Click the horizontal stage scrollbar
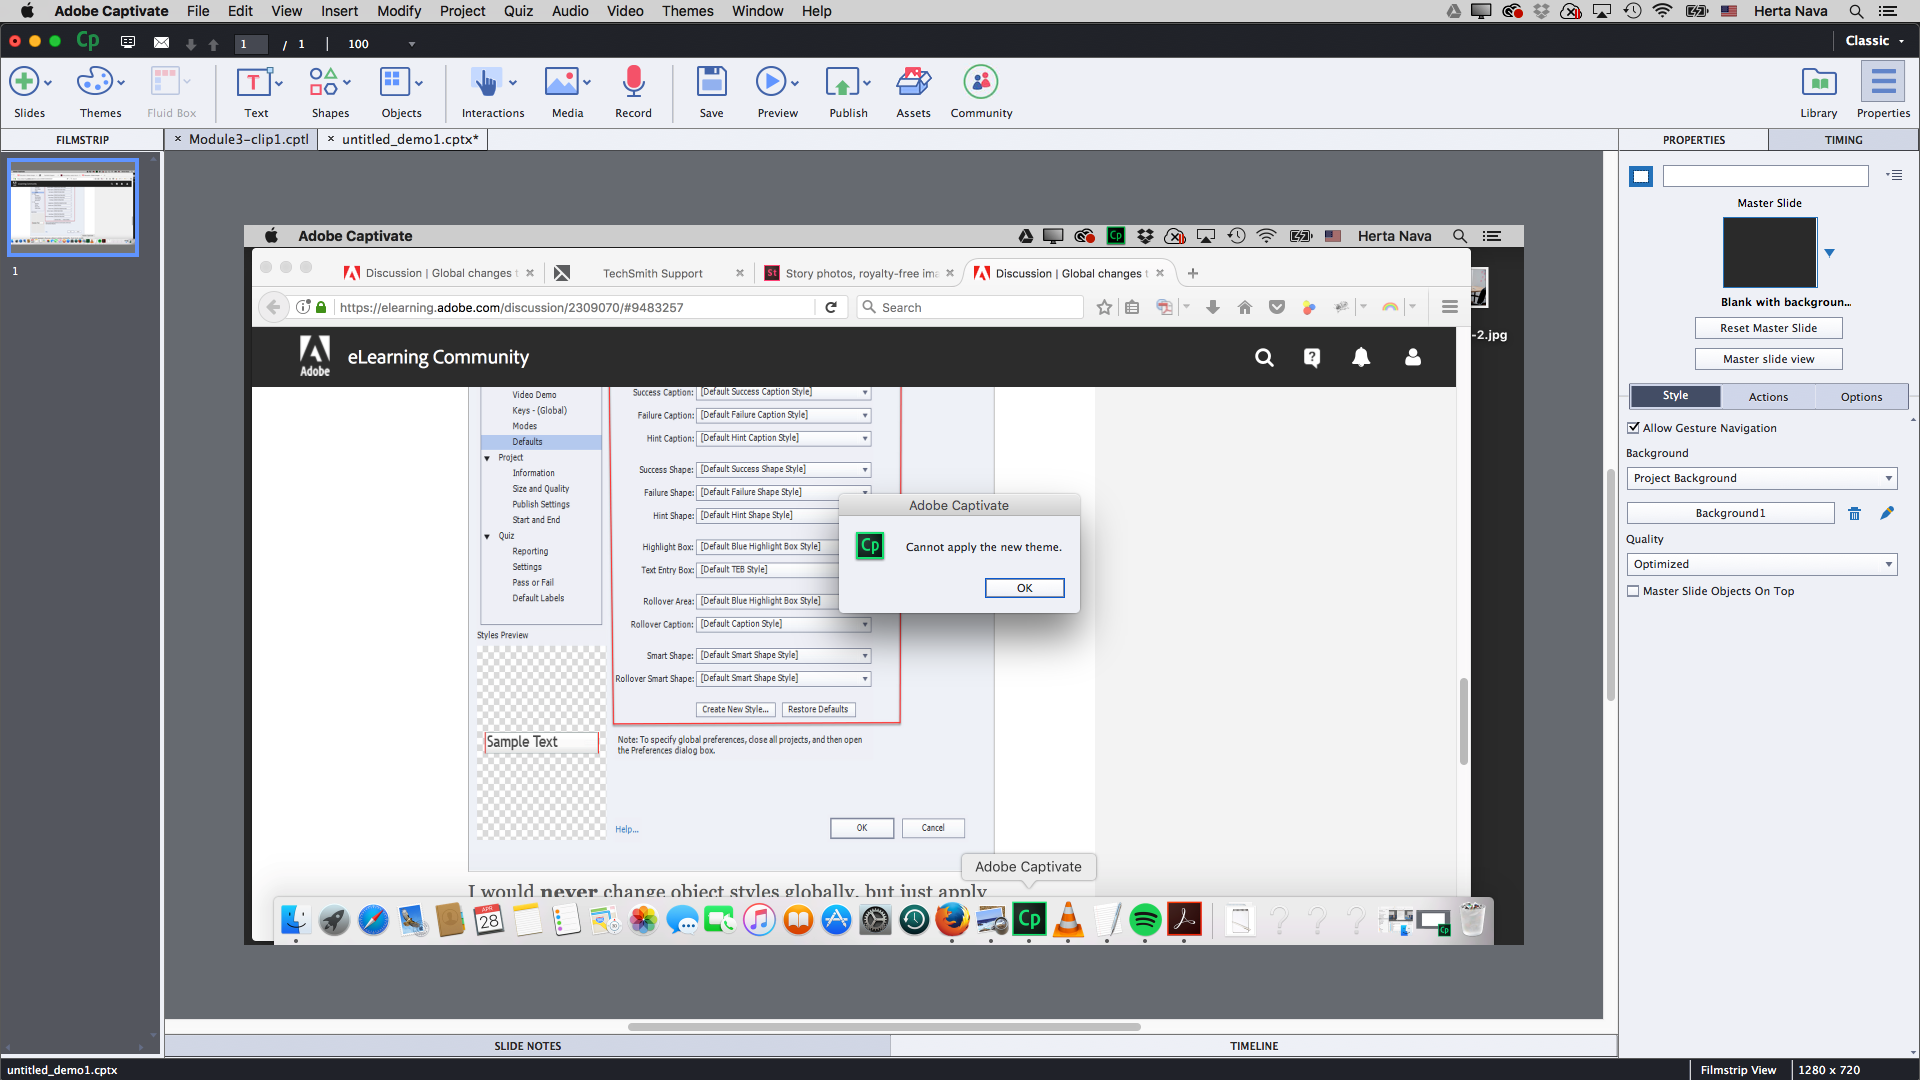Screen dimensions: 1920x1080 (x=884, y=1026)
